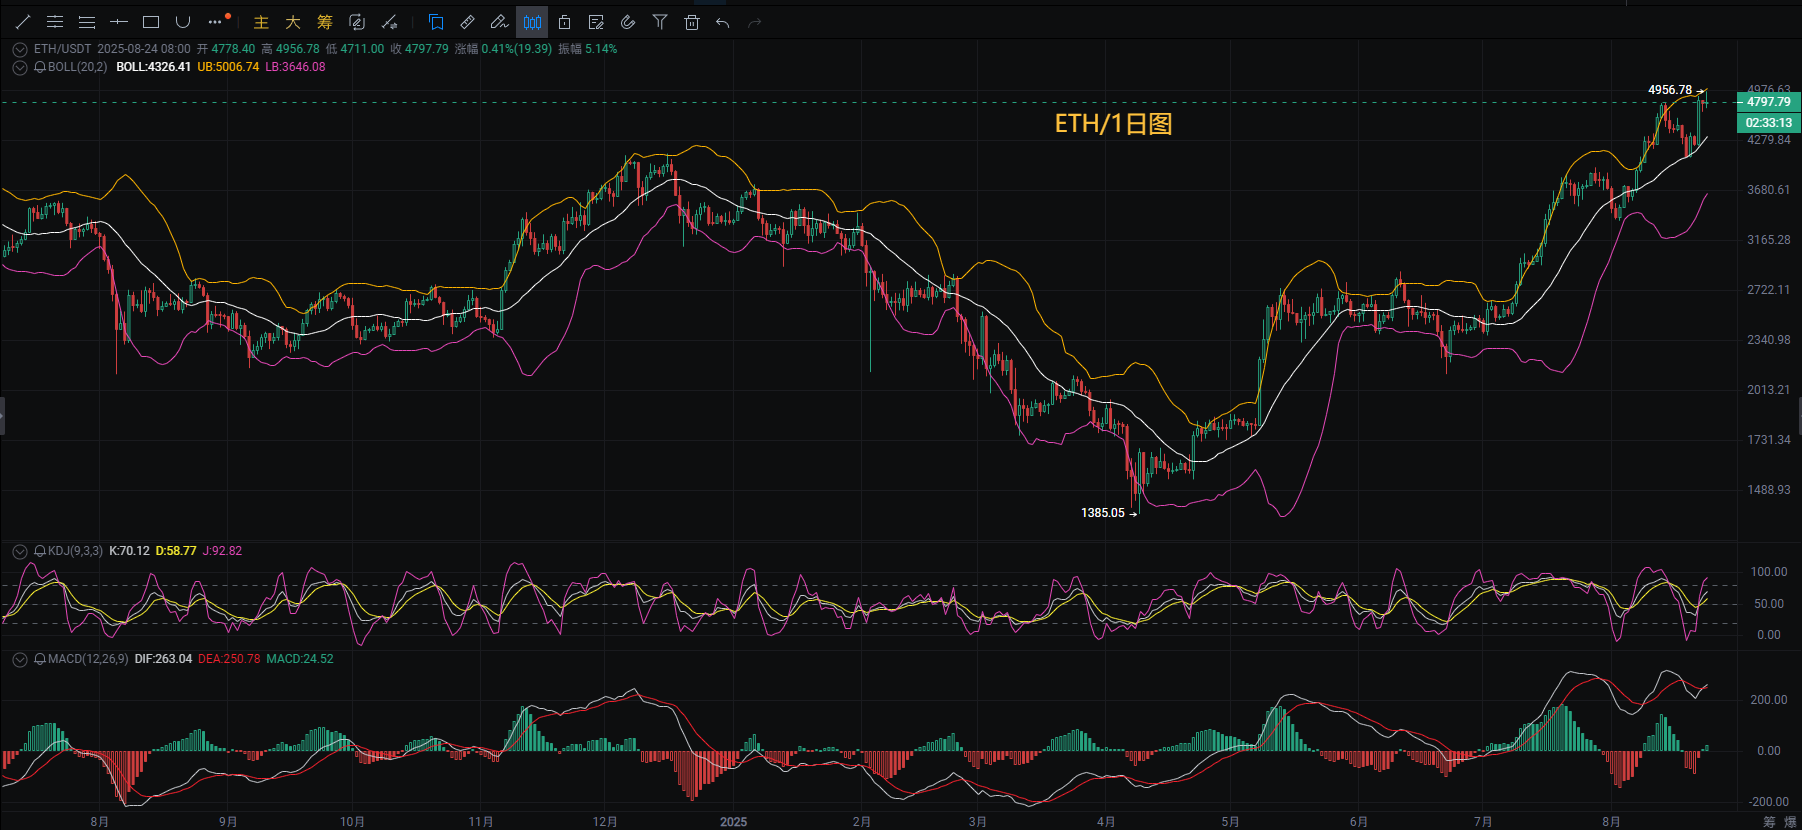Viewport: 1802px width, 830px height.
Task: Open the right side panel handle
Action: tap(1799, 415)
